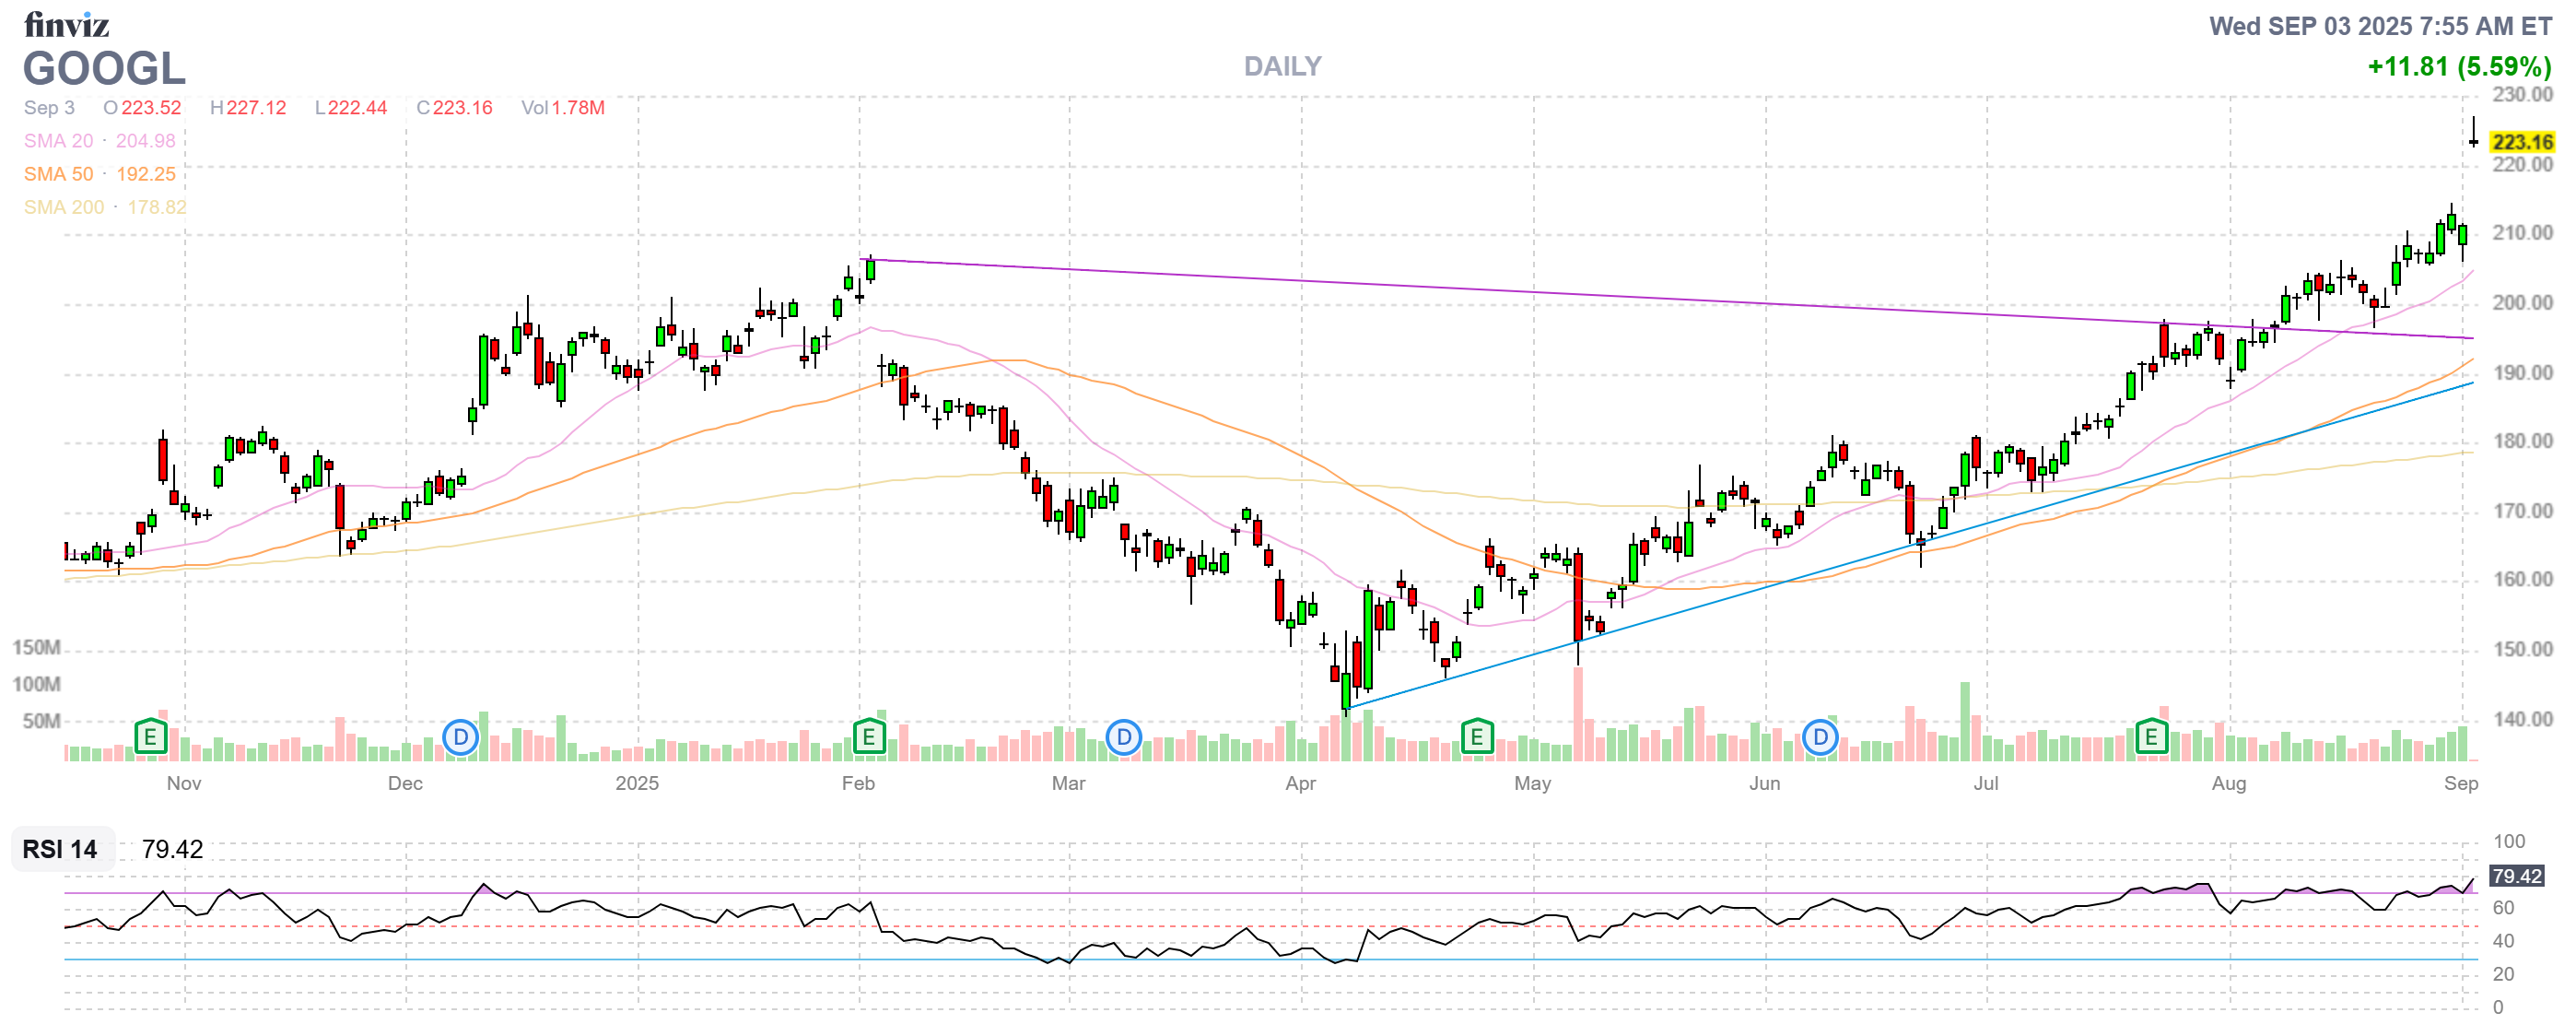Click the SMA 200 indicator label
2576x1036 pixels.
[63, 207]
